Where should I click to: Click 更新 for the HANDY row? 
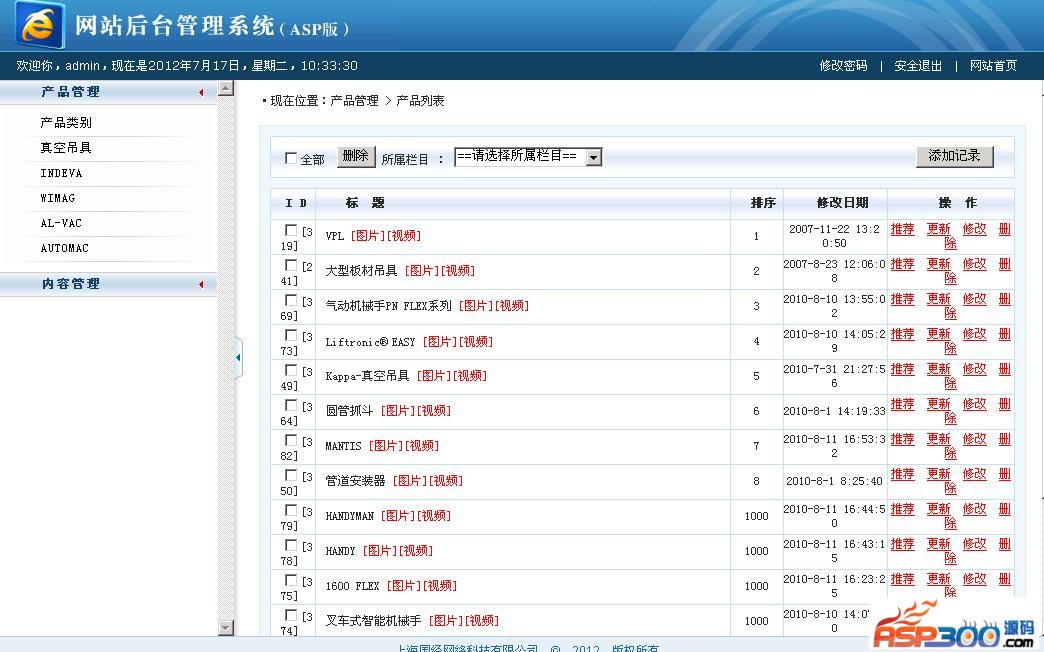coord(939,544)
